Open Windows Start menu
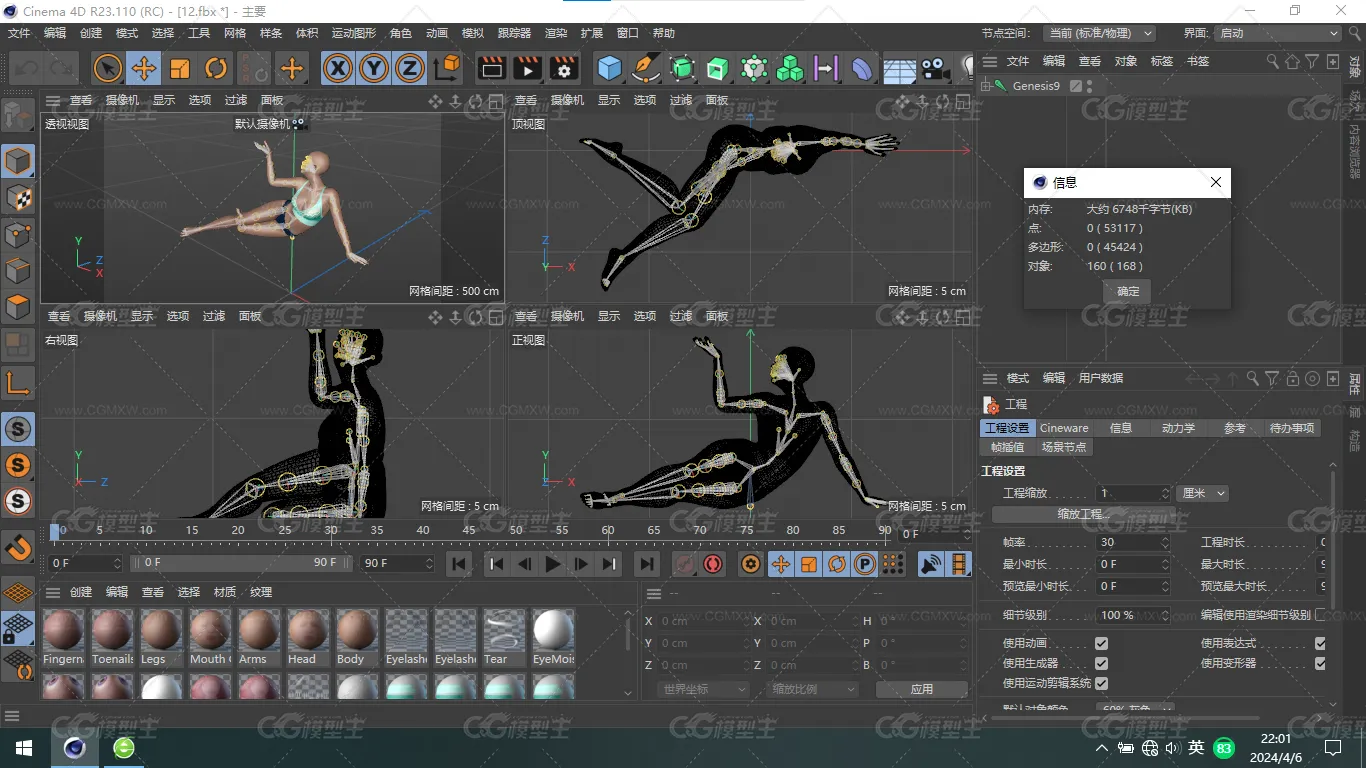This screenshot has height=768, width=1366. (24, 748)
